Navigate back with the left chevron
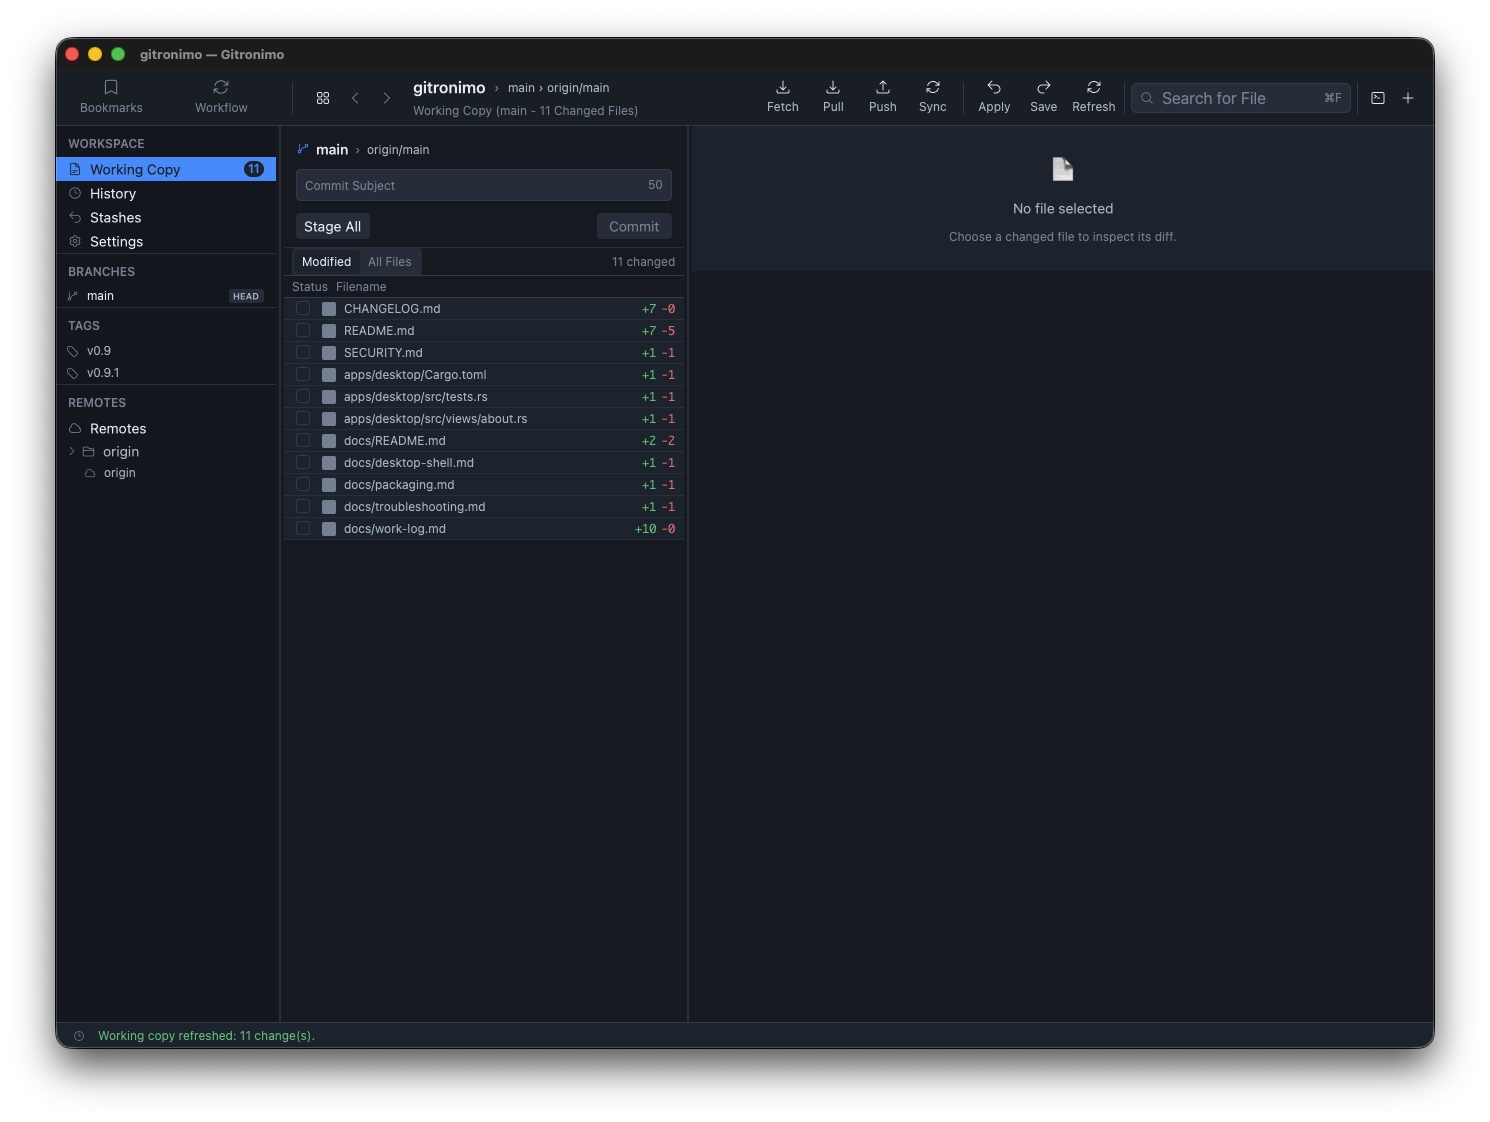 coord(355,98)
